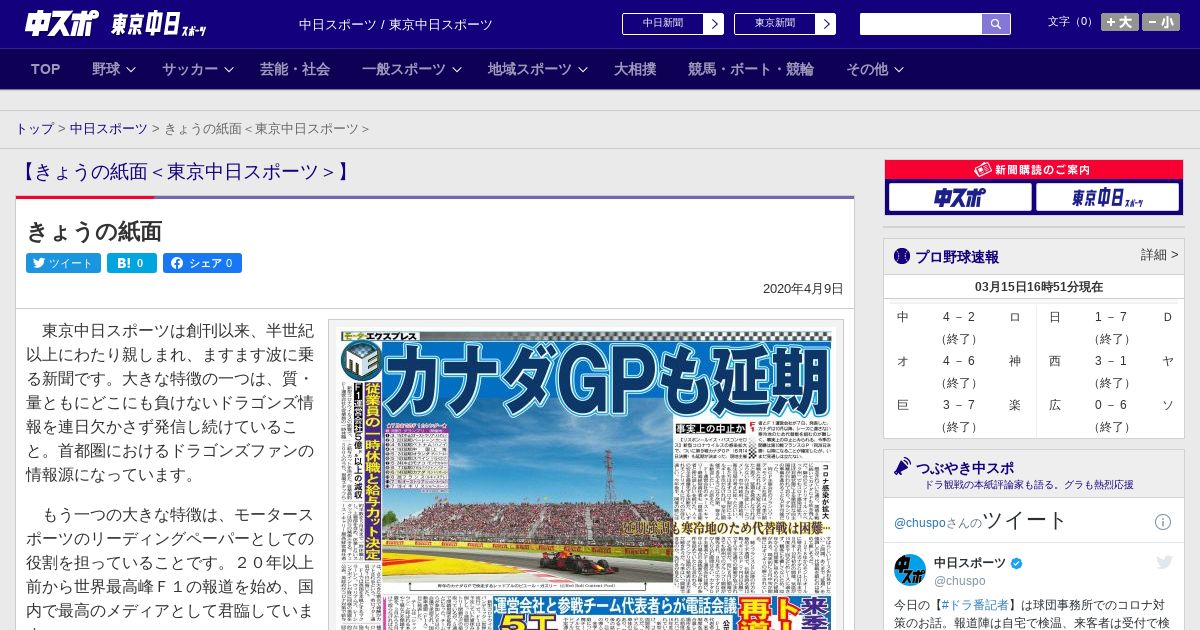
Task: Open the サッカー menu
Action: coord(190,69)
